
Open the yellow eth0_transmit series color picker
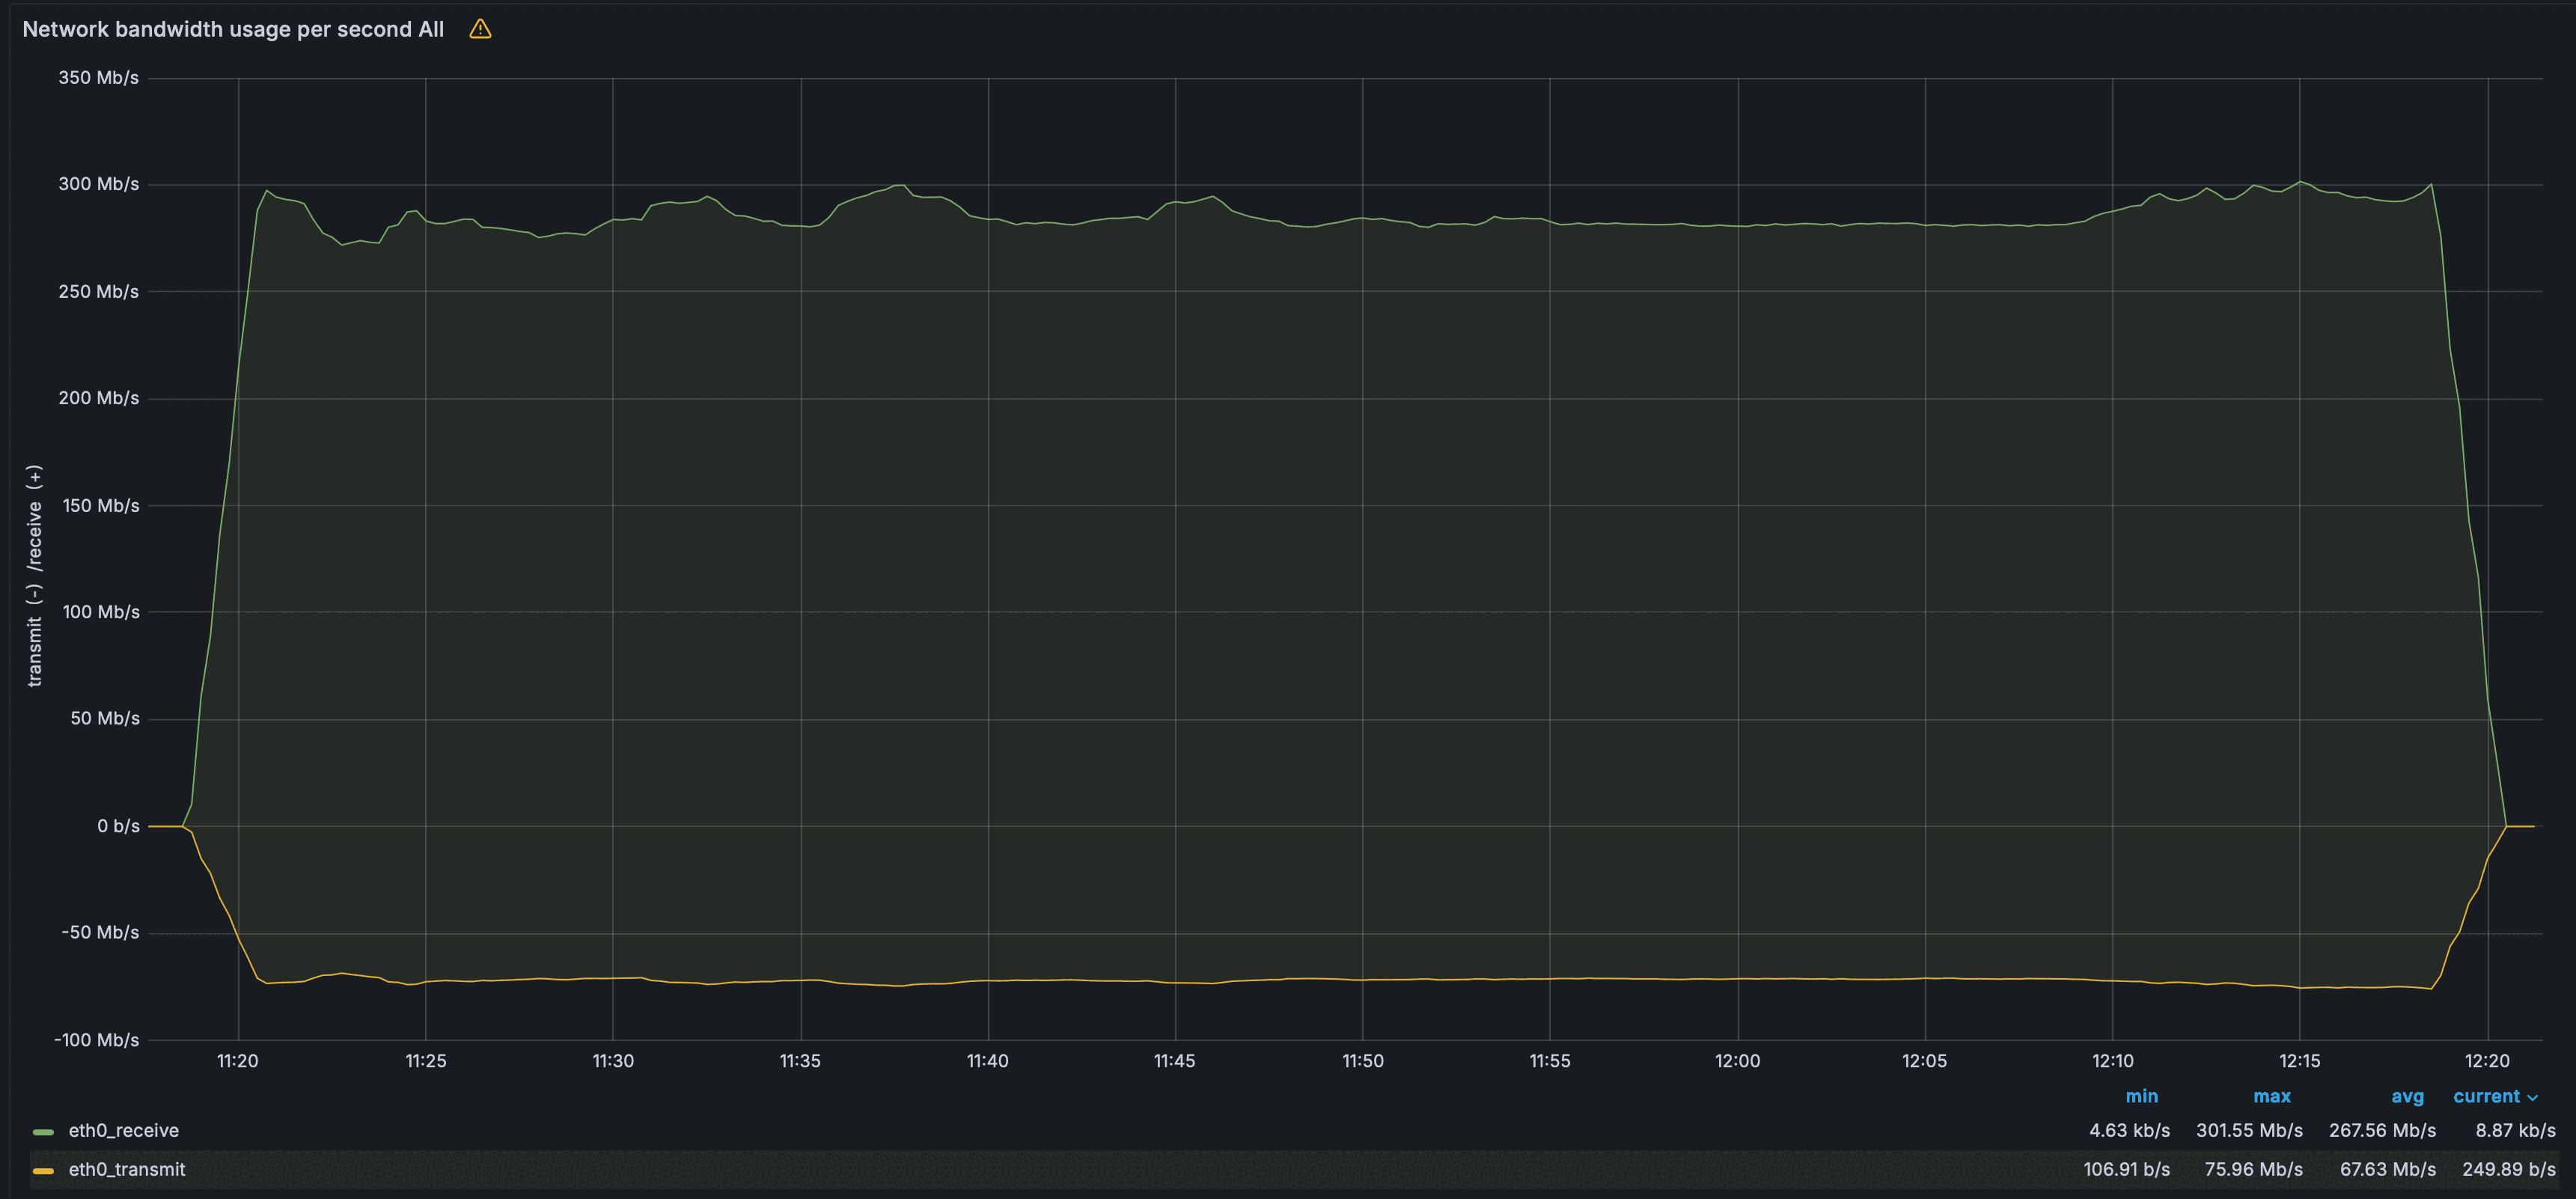(43, 1170)
